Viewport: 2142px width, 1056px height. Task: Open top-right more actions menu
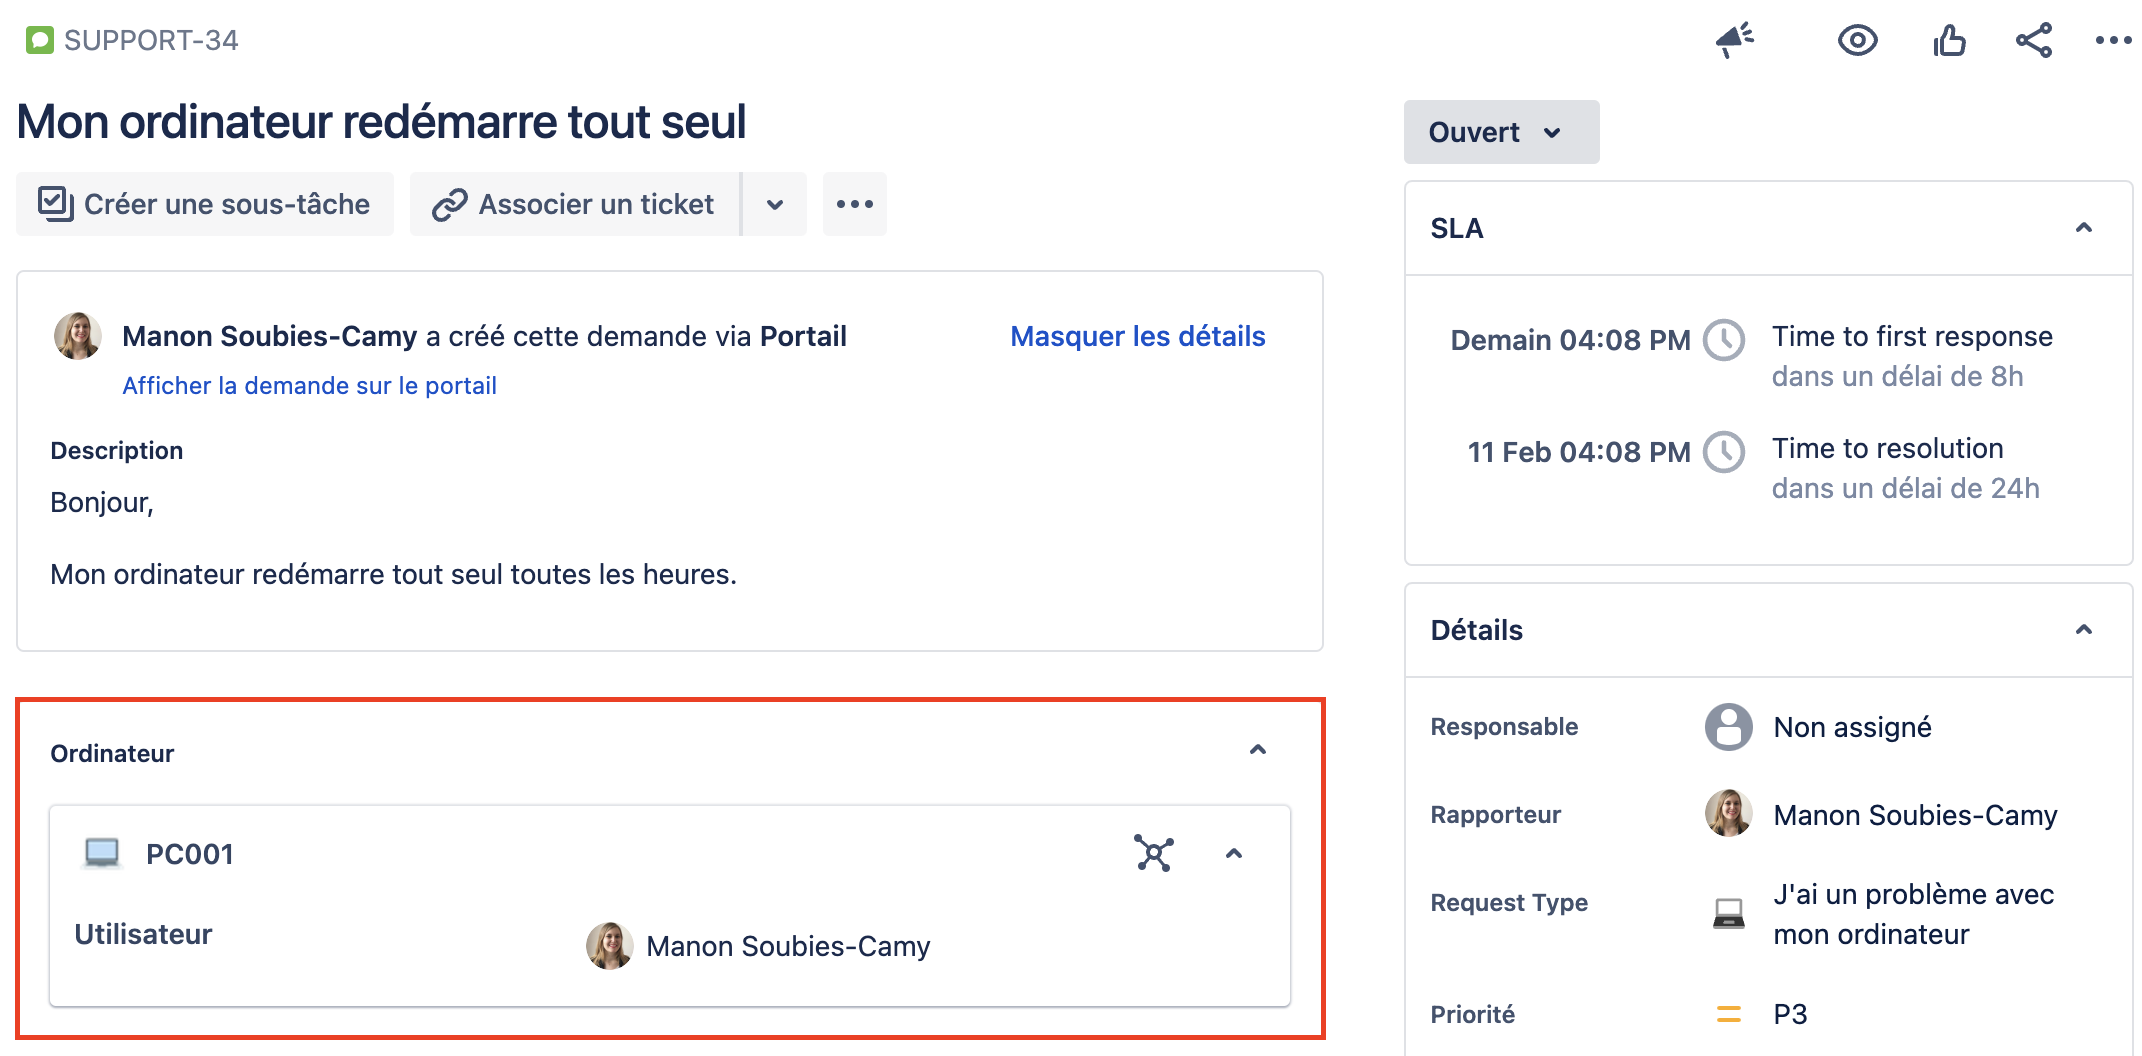point(2113,41)
